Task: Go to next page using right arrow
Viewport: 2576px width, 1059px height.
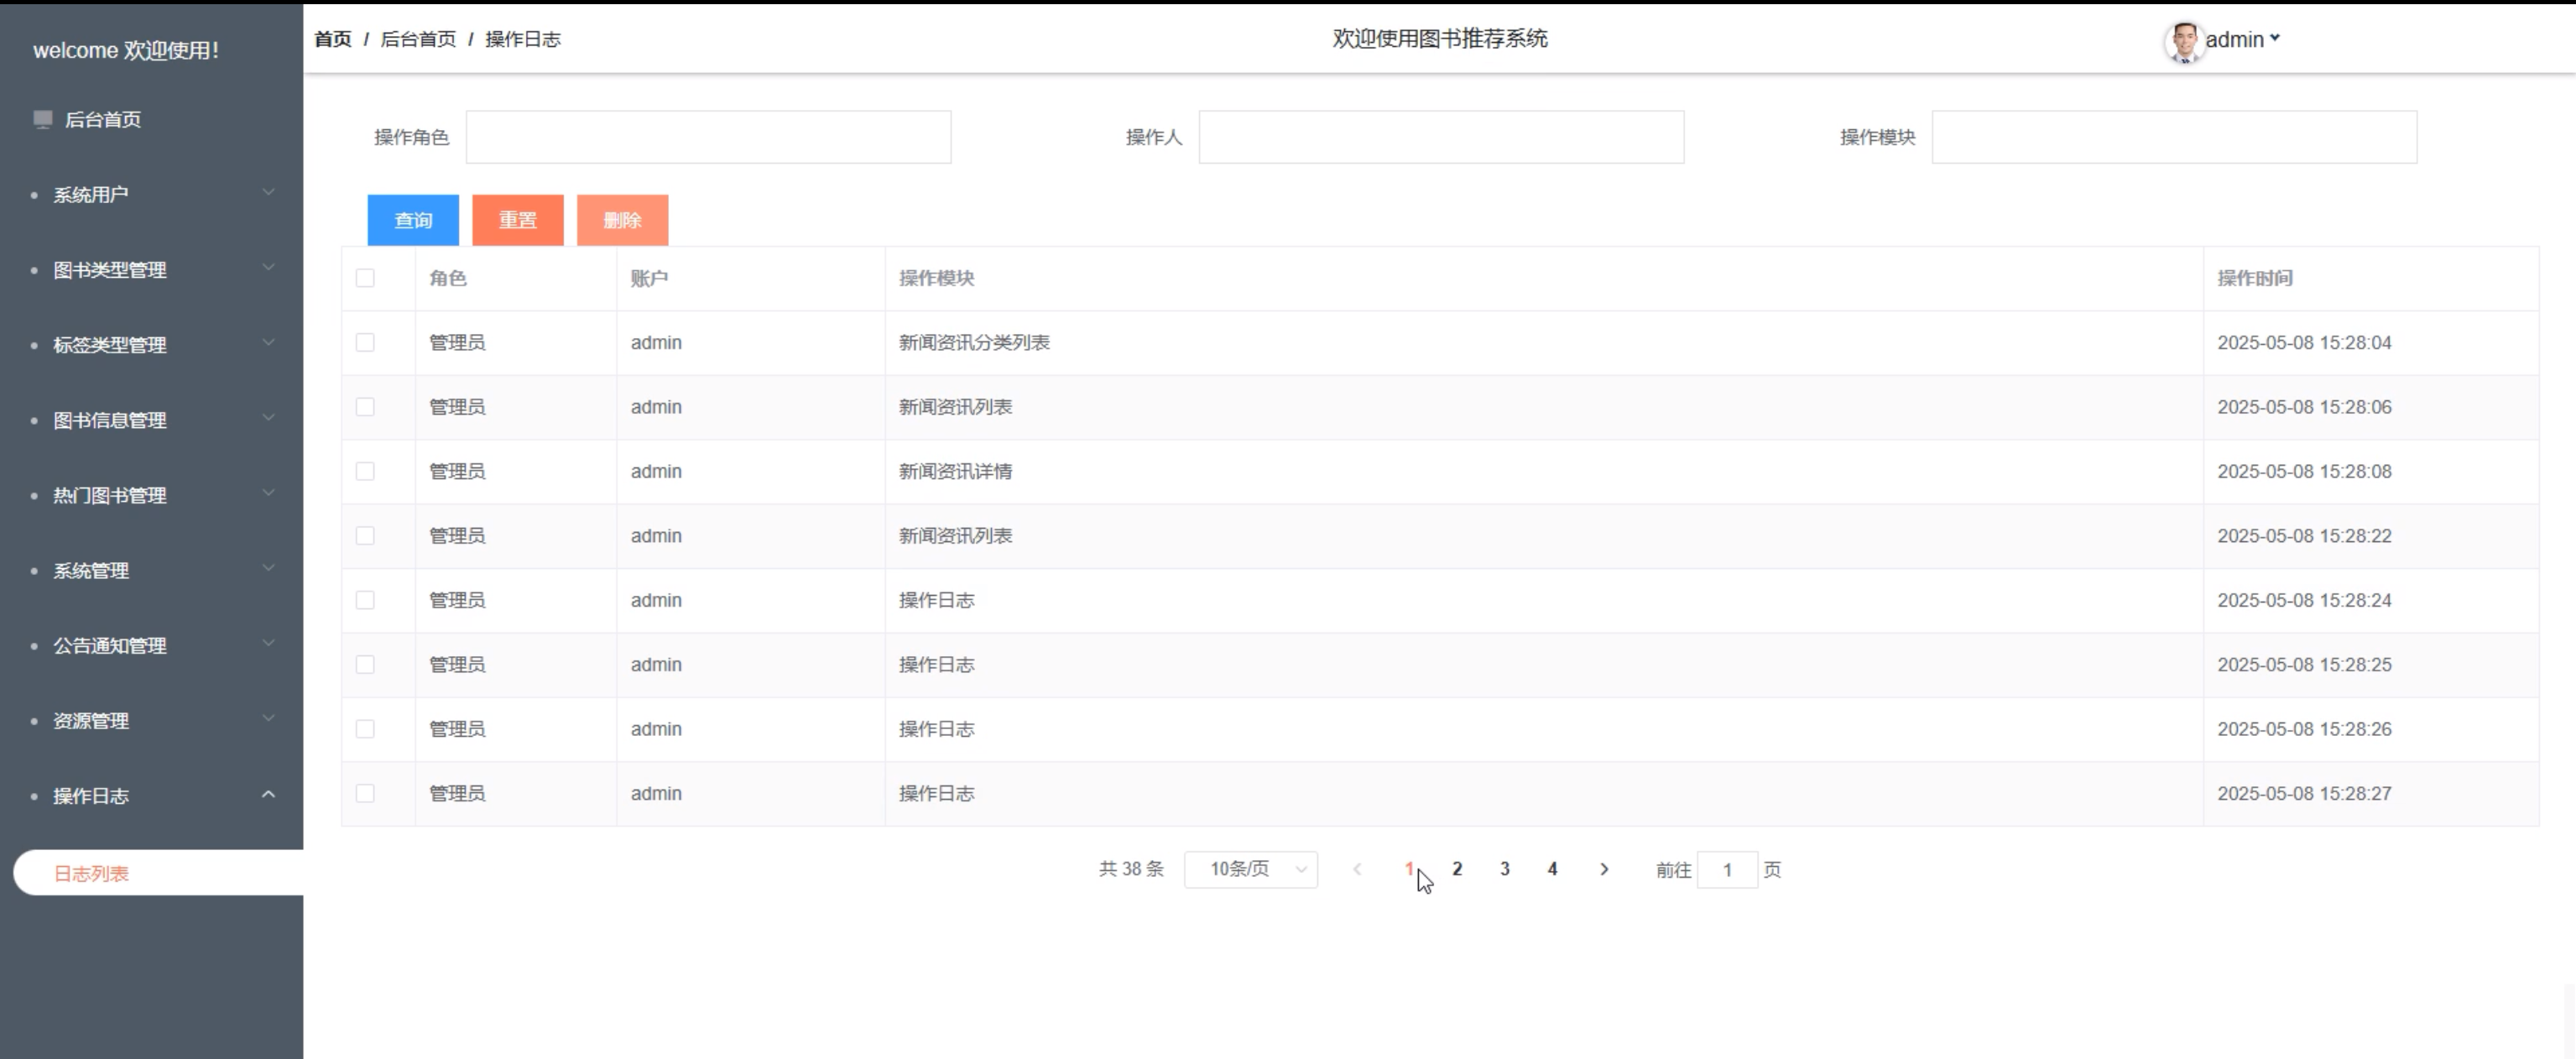Action: click(x=1604, y=869)
